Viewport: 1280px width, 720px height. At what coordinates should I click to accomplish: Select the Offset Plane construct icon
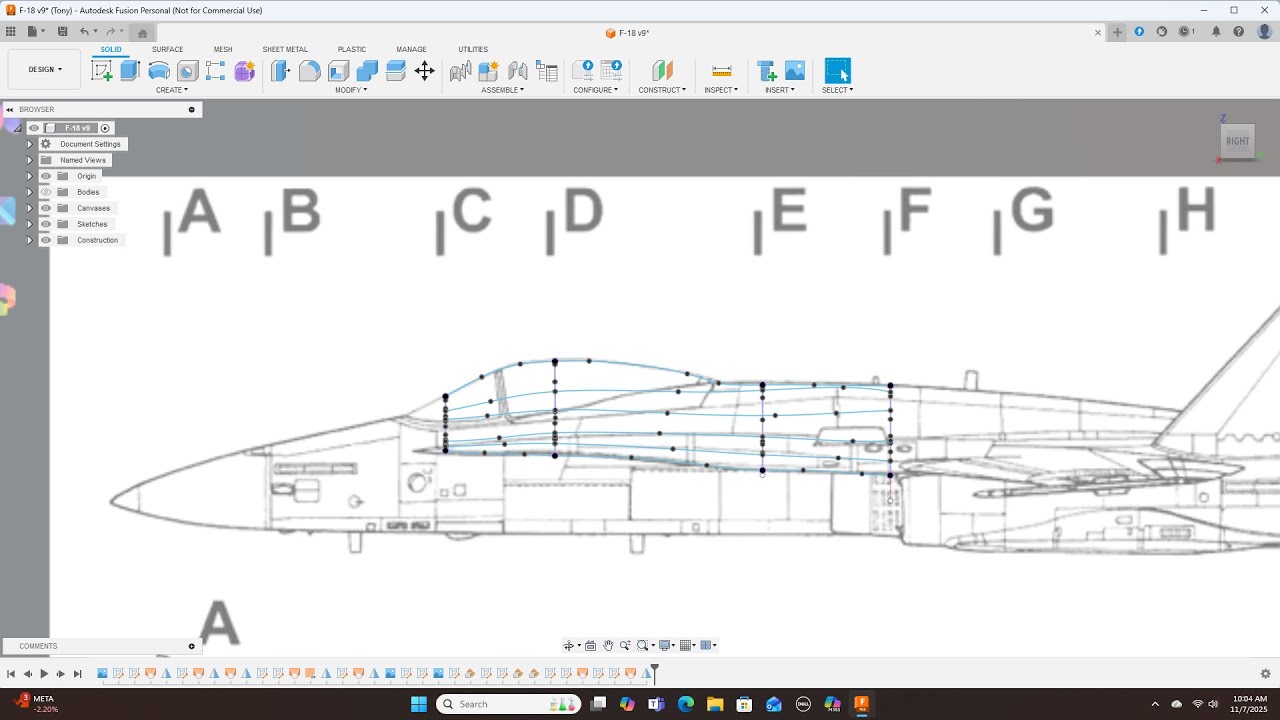coord(662,70)
